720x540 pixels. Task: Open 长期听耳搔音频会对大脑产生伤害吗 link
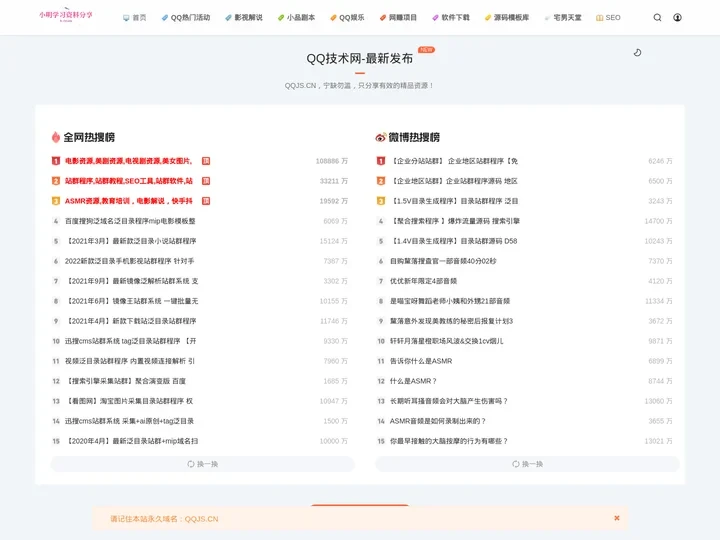pos(449,401)
